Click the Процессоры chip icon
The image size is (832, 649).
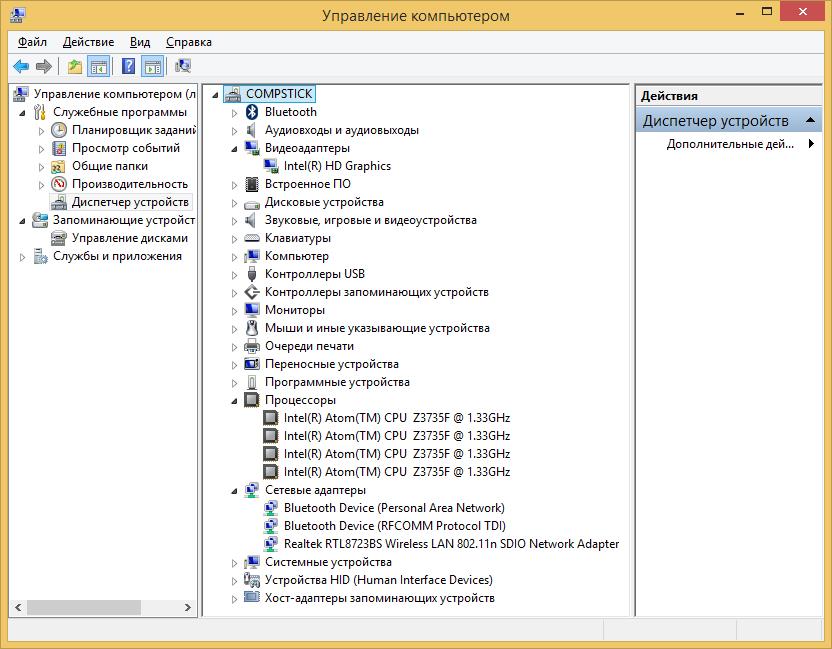pos(252,400)
